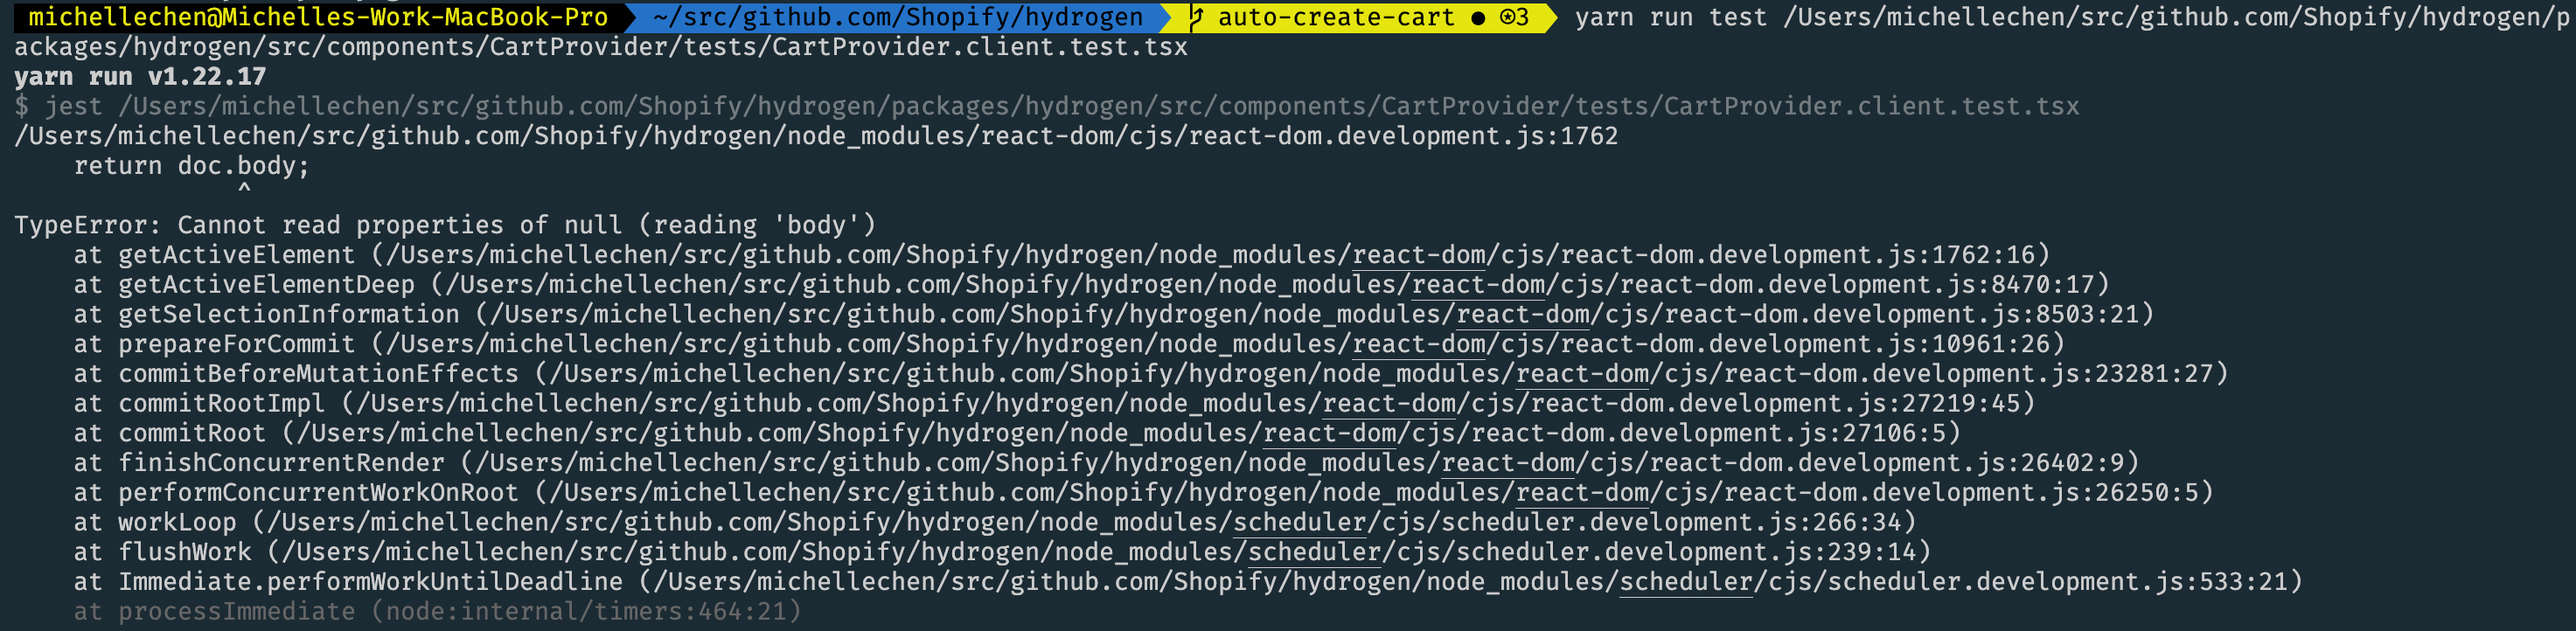Open react-dom link in commitRootImpl line
This screenshot has width=2576, height=631.
point(1389,404)
